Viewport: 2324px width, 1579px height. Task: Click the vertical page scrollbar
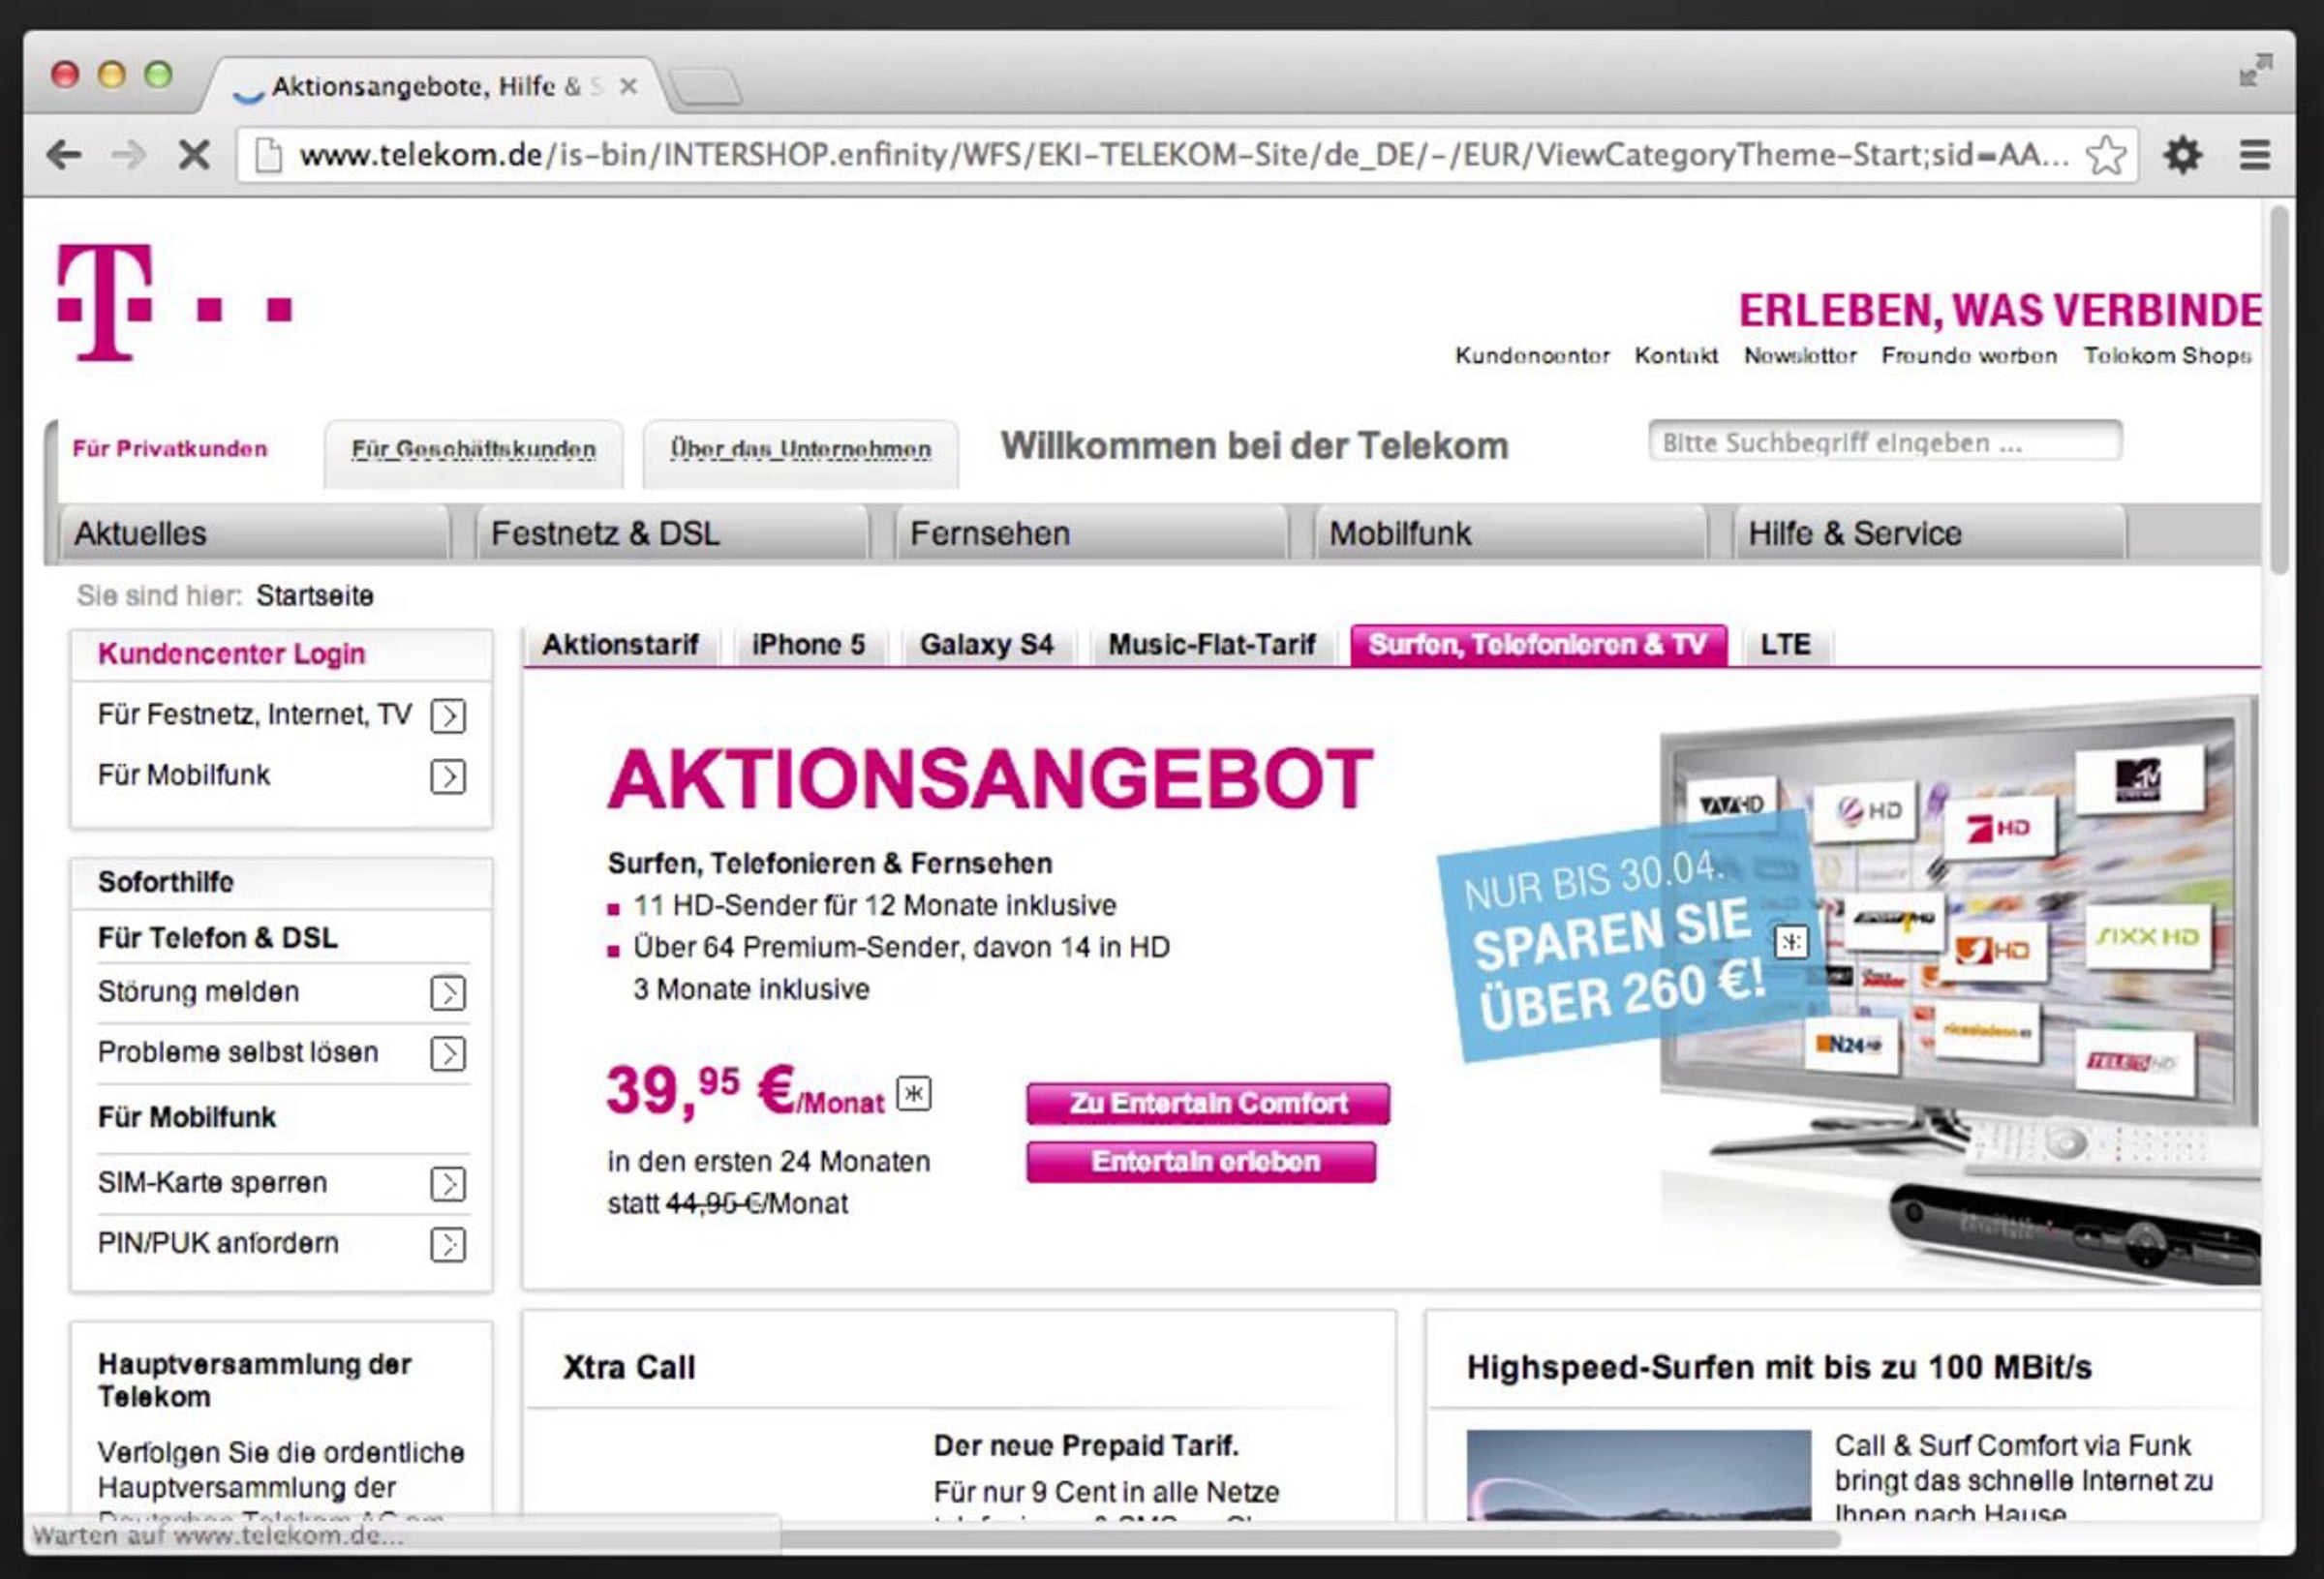pyautogui.click(x=2279, y=390)
